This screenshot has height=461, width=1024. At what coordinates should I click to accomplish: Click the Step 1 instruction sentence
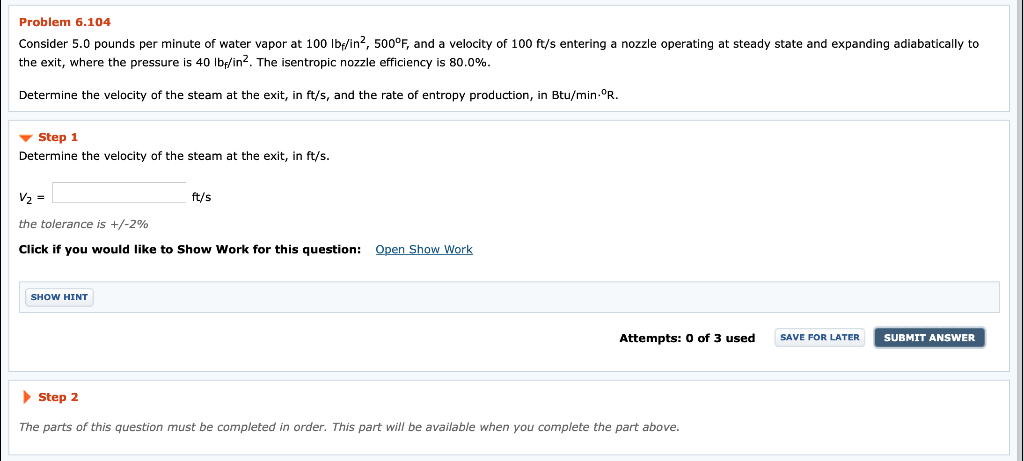[174, 156]
